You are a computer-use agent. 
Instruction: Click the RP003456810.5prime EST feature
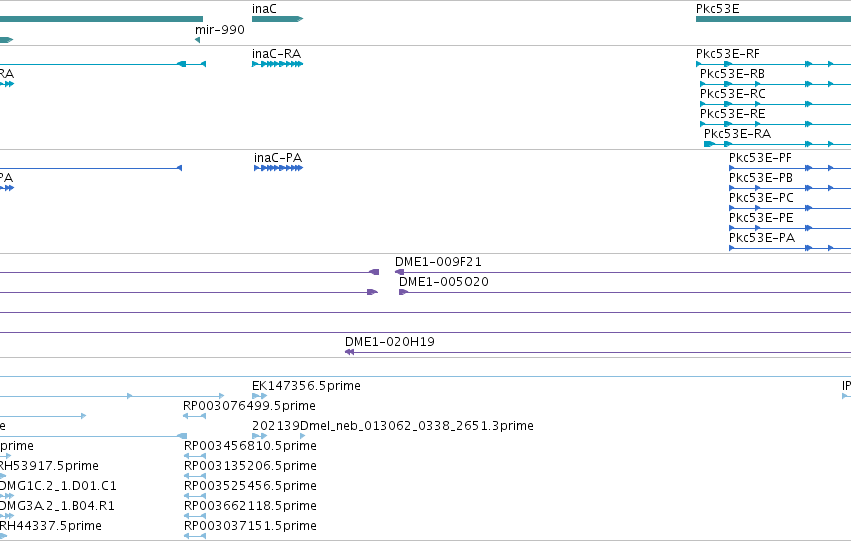195,456
